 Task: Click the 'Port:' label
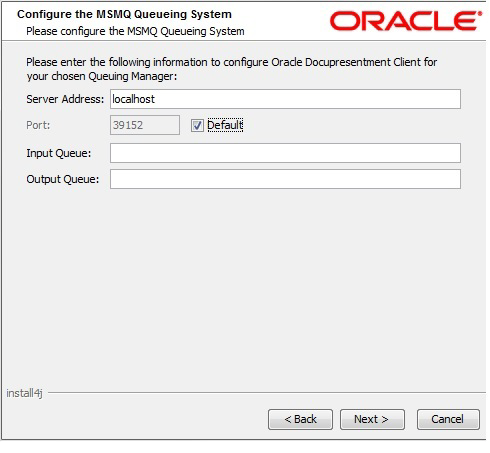(x=38, y=125)
